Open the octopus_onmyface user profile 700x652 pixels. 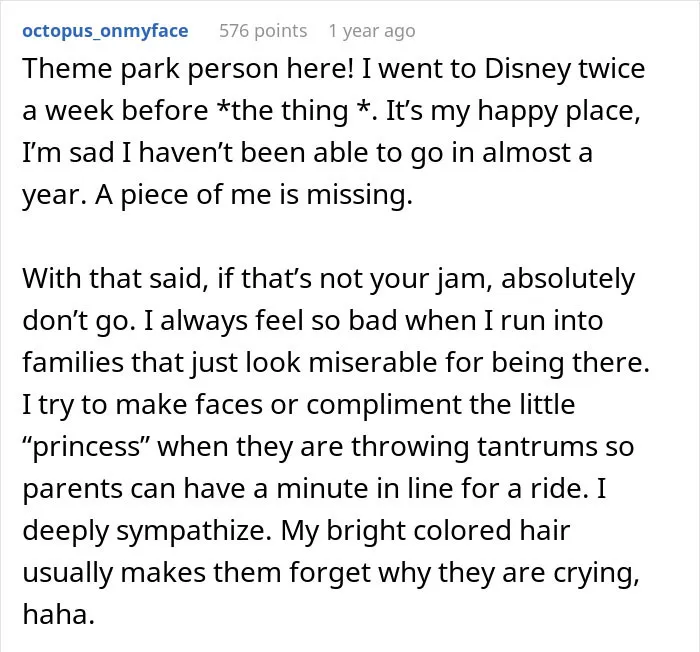click(105, 31)
